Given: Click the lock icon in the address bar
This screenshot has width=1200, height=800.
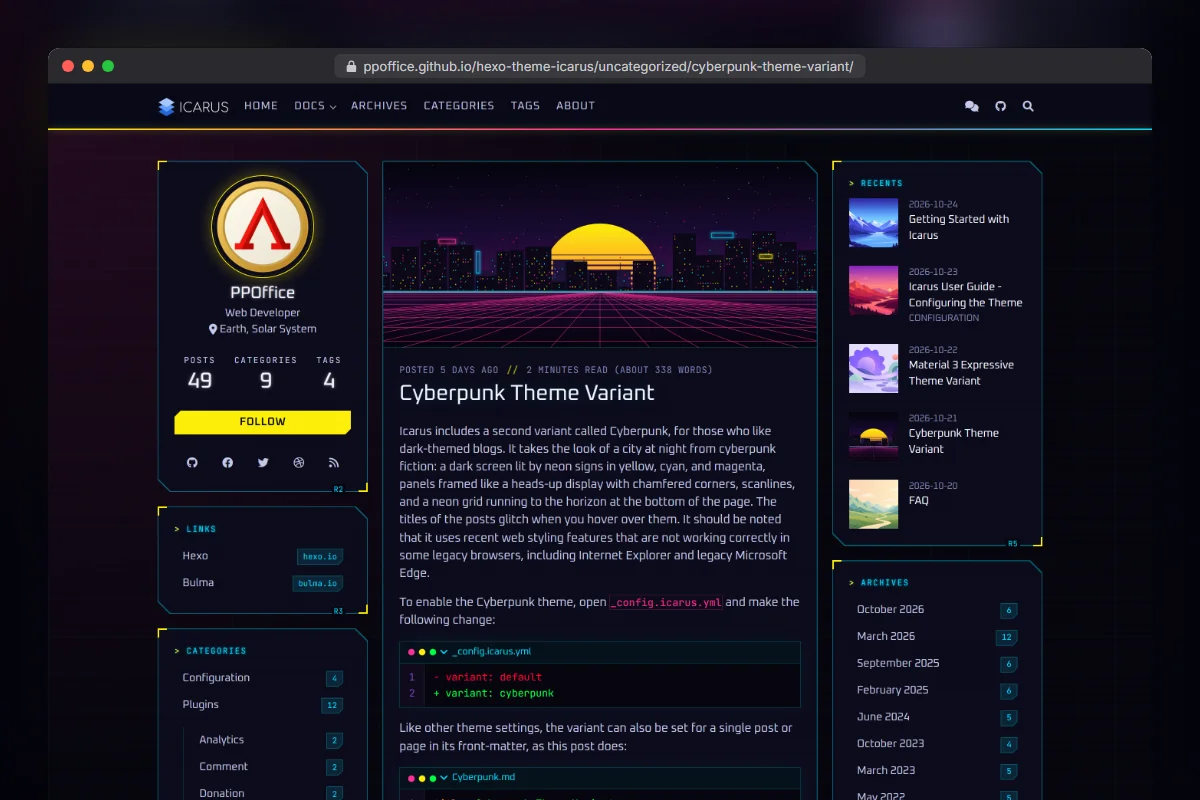Looking at the screenshot, I should pos(350,67).
